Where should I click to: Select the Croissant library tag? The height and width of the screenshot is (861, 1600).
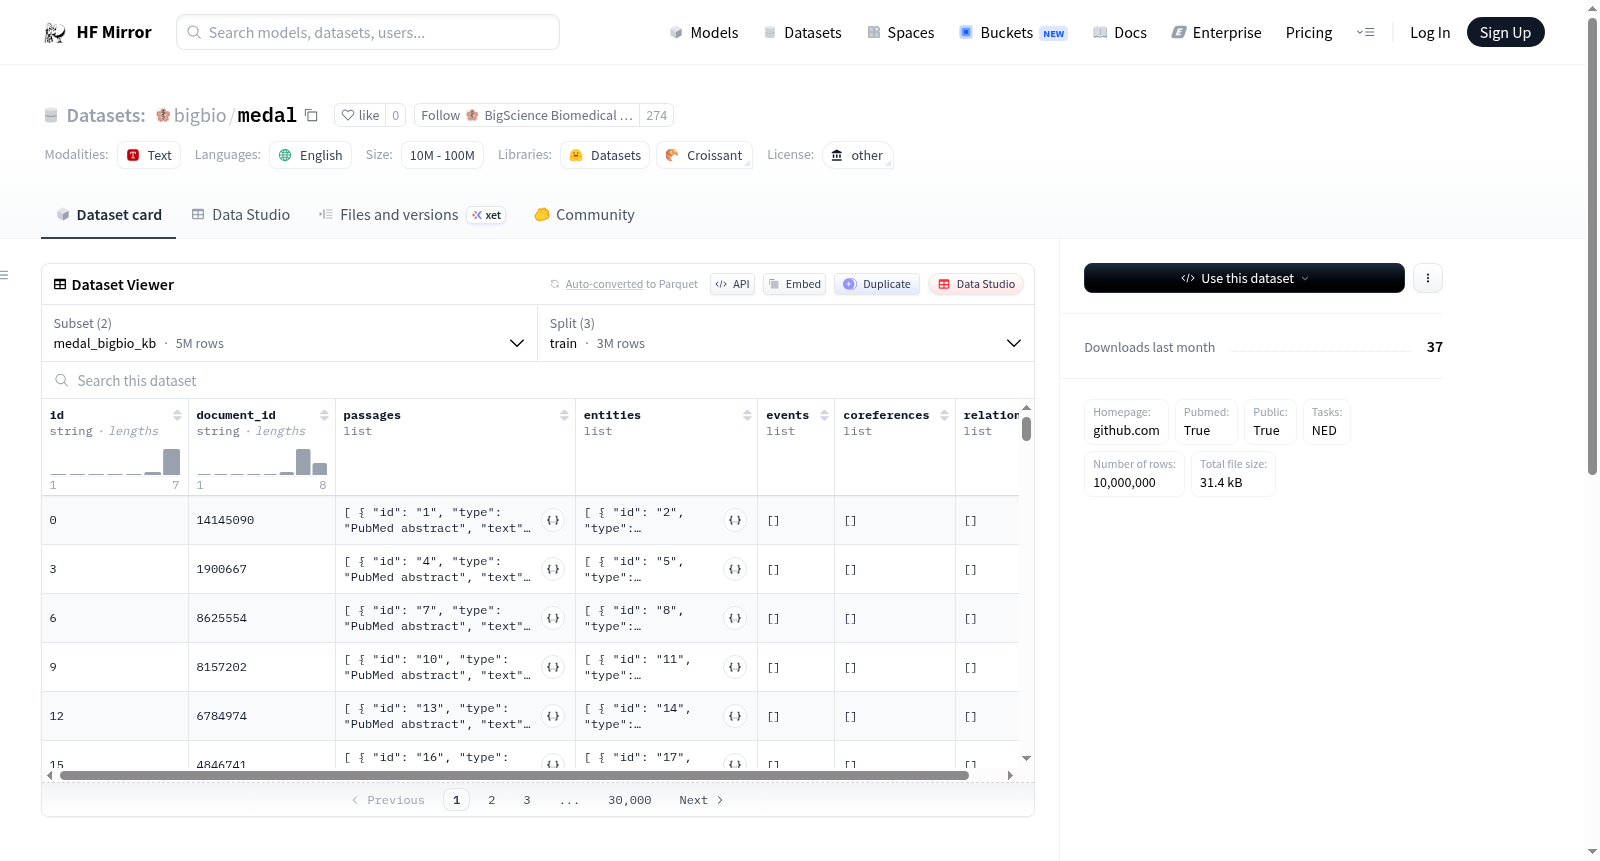[x=704, y=155]
